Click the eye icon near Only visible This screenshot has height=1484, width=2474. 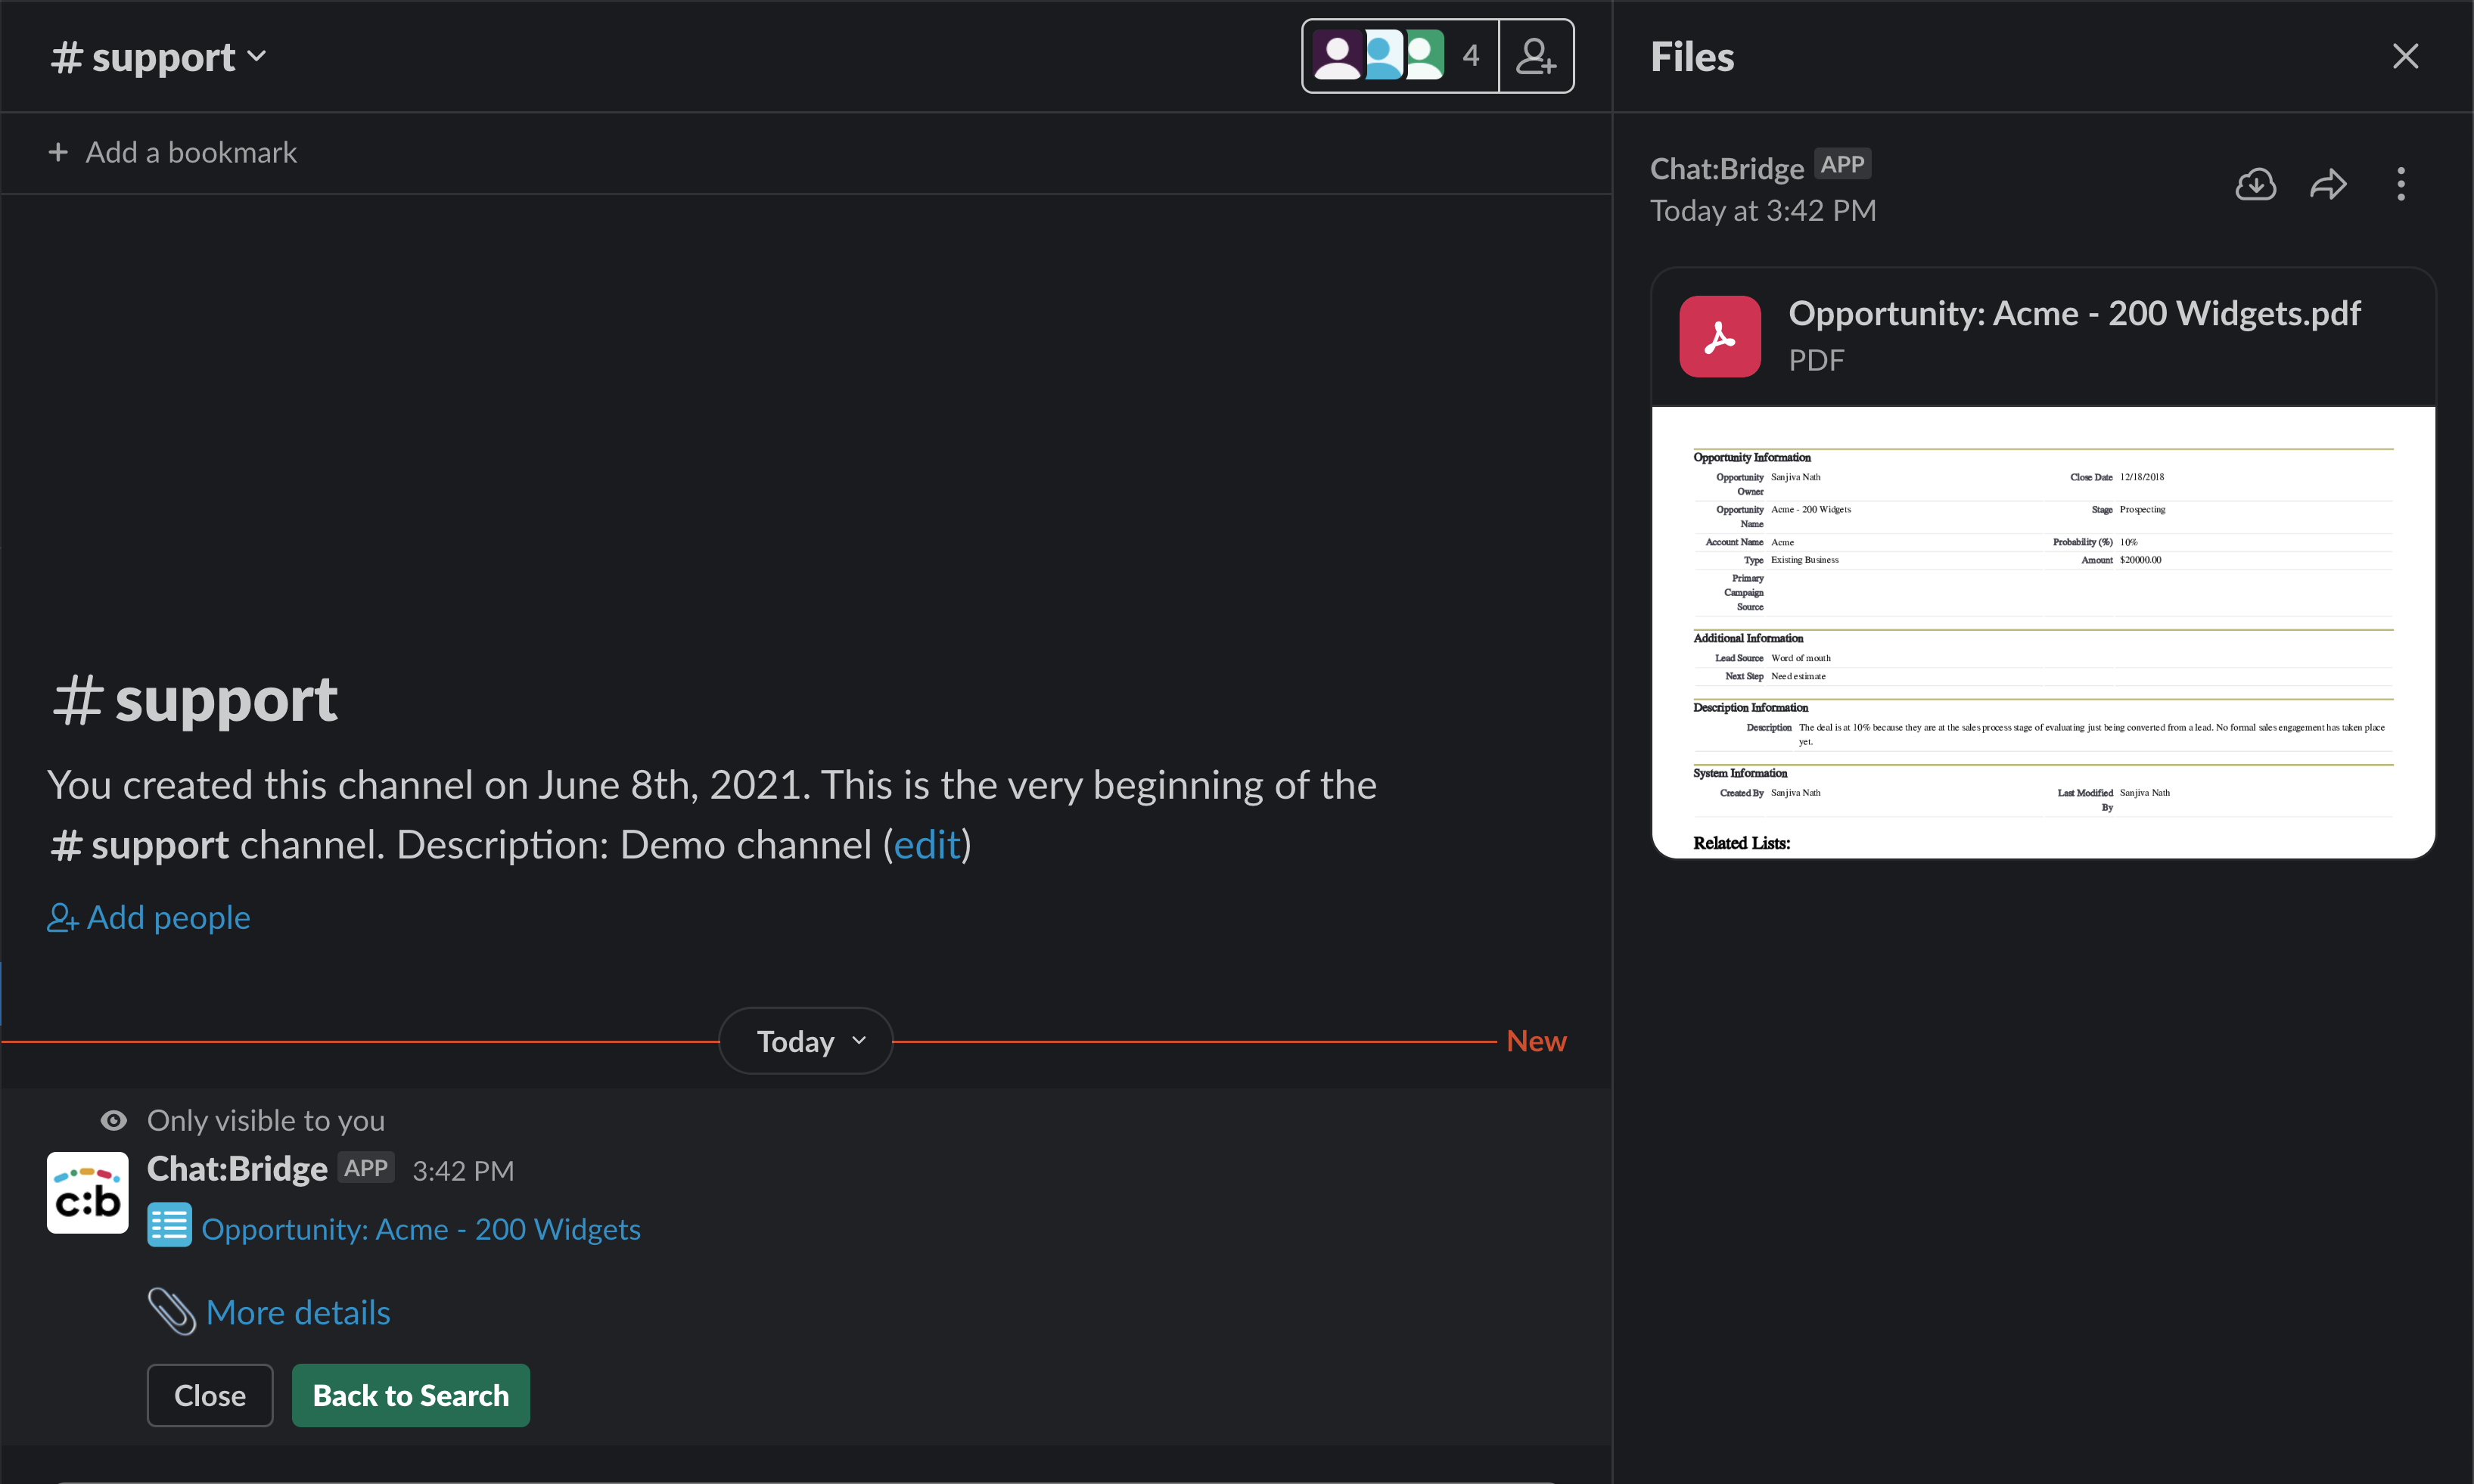pyautogui.click(x=114, y=1120)
